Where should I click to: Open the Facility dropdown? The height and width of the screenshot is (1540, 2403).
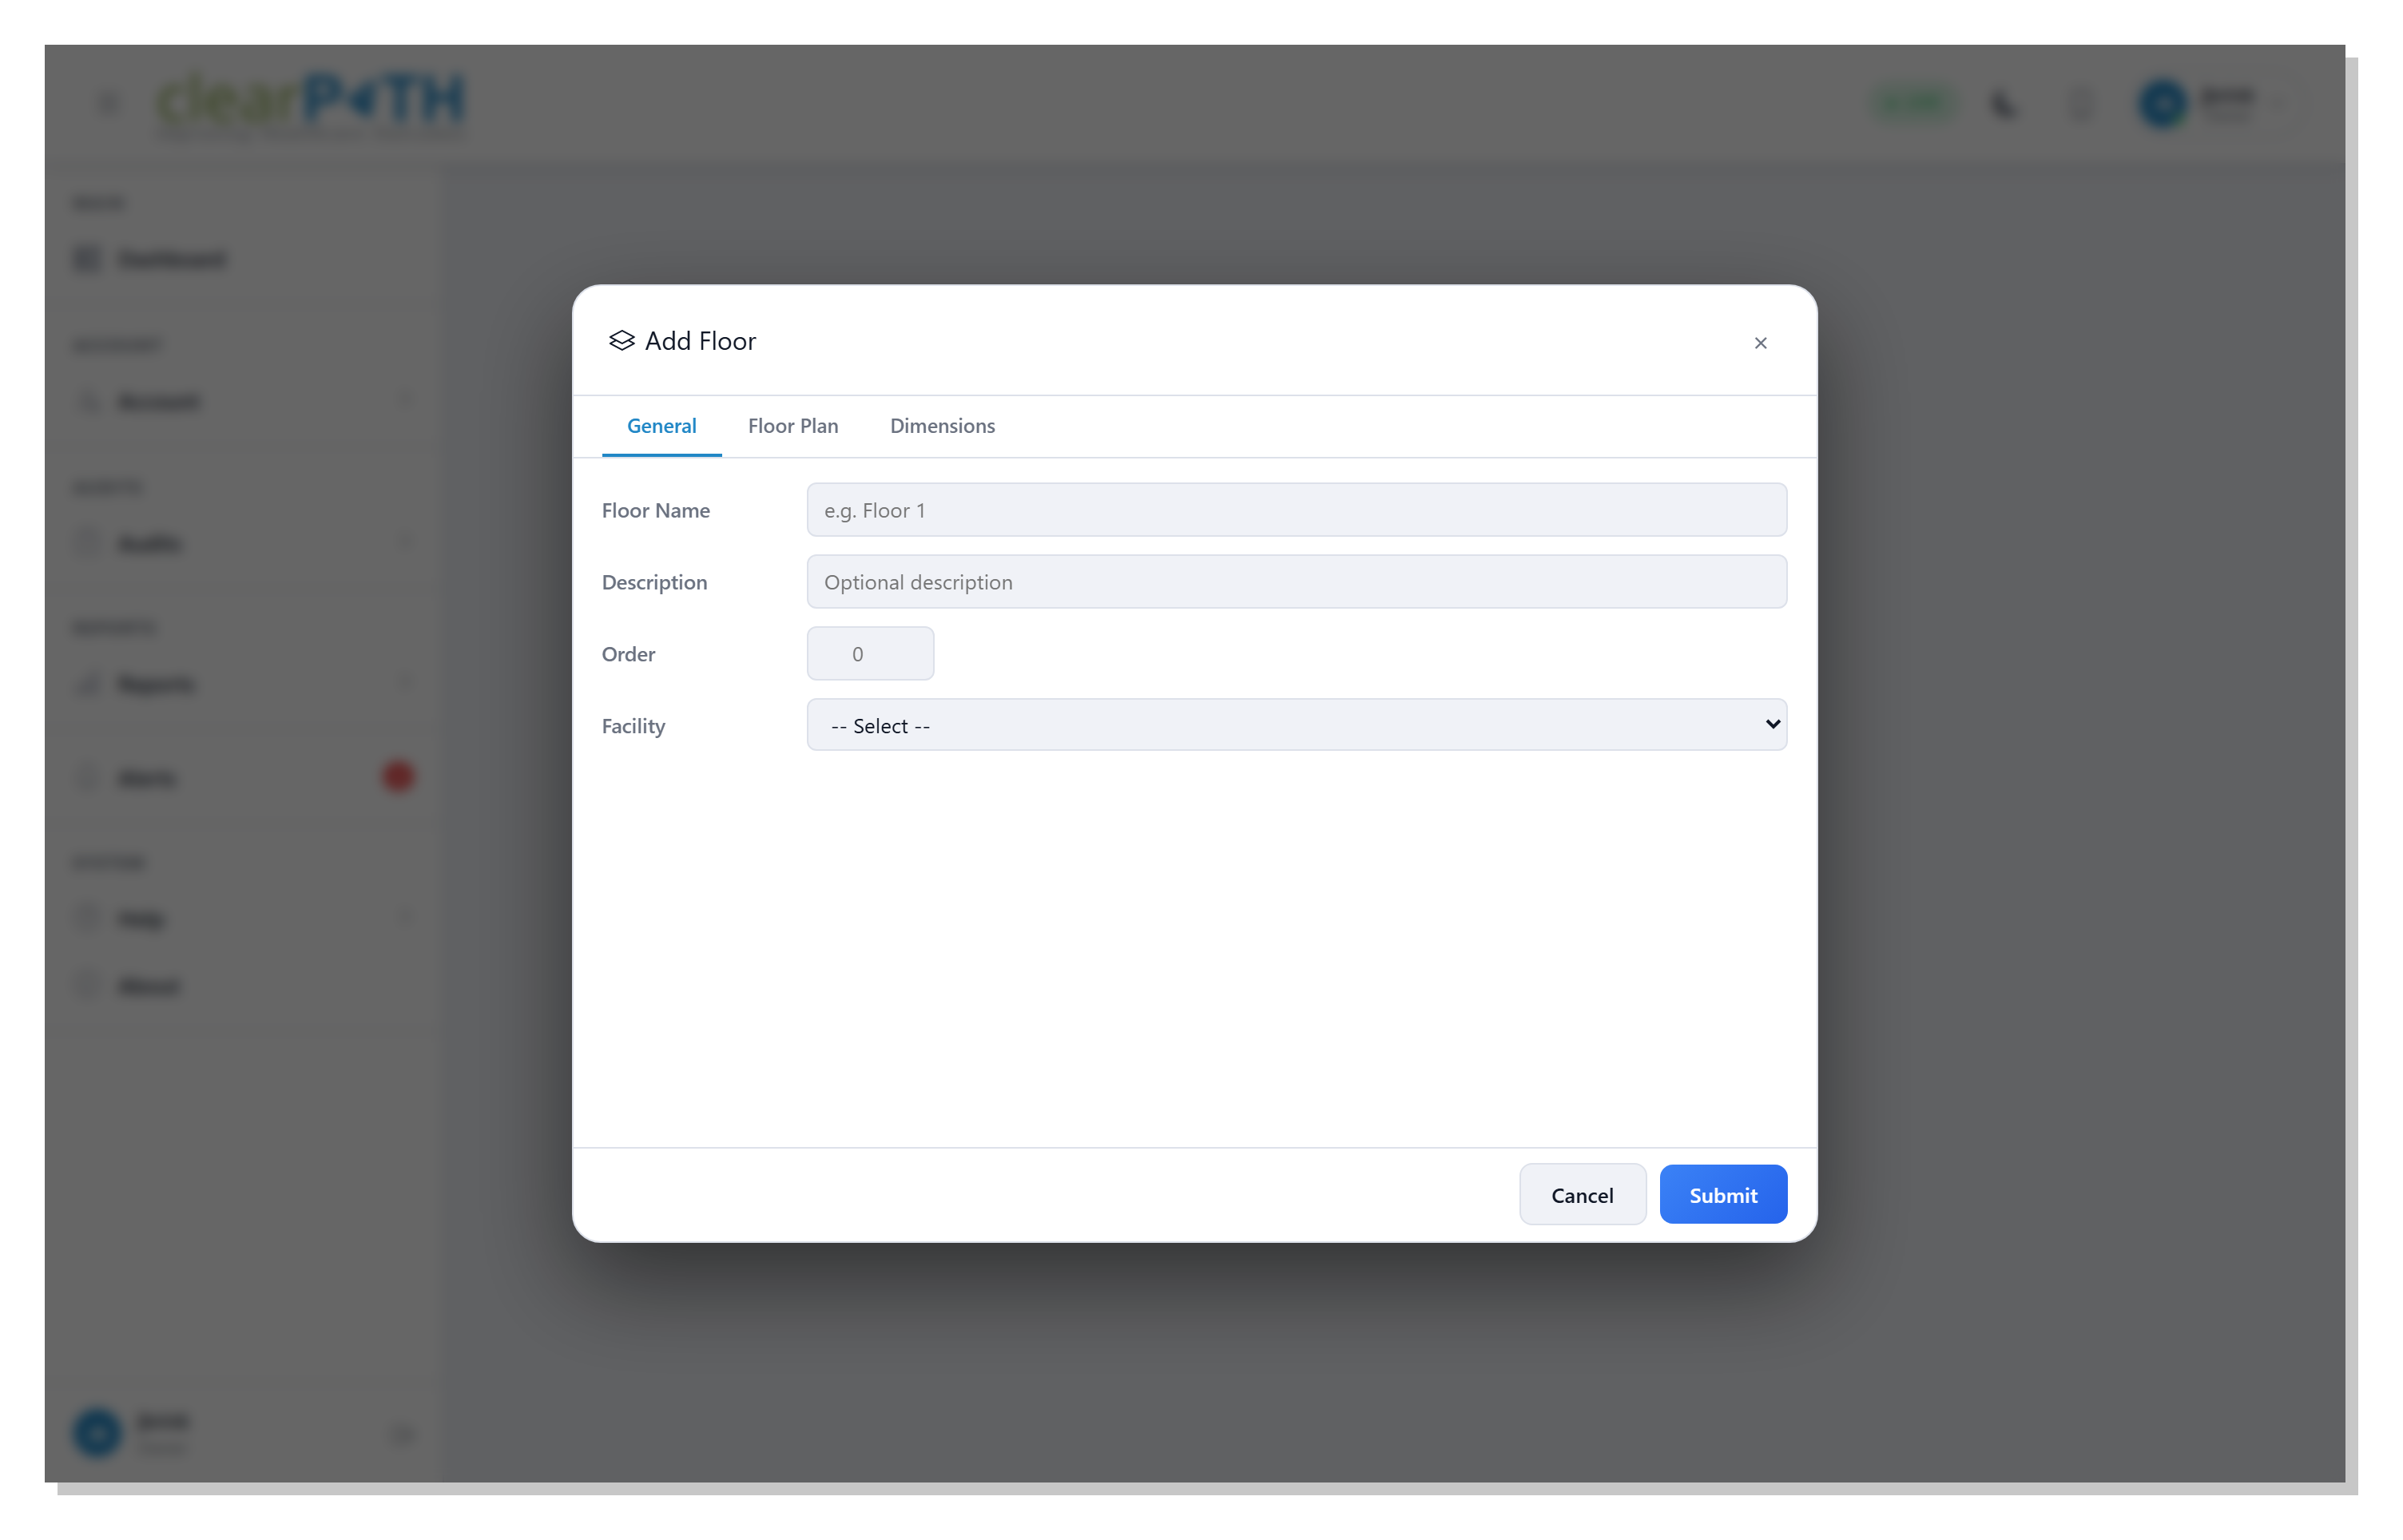coord(1296,725)
